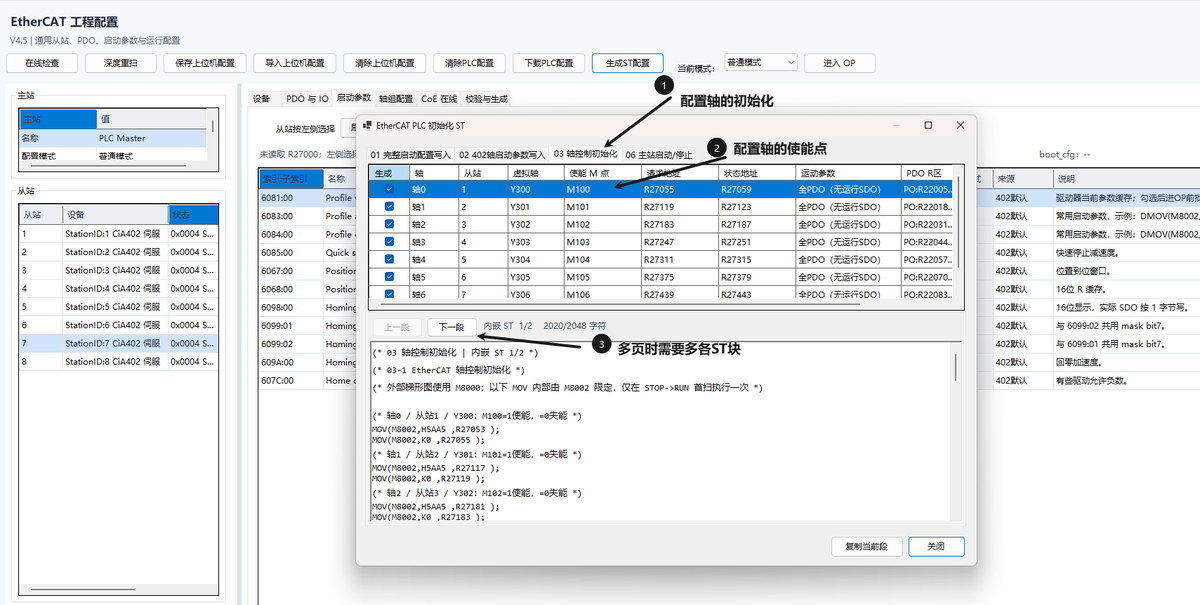Click the Y301 cell for 轴1
Image resolution: width=1200 pixels, height=605 pixels.
pyautogui.click(x=535, y=207)
